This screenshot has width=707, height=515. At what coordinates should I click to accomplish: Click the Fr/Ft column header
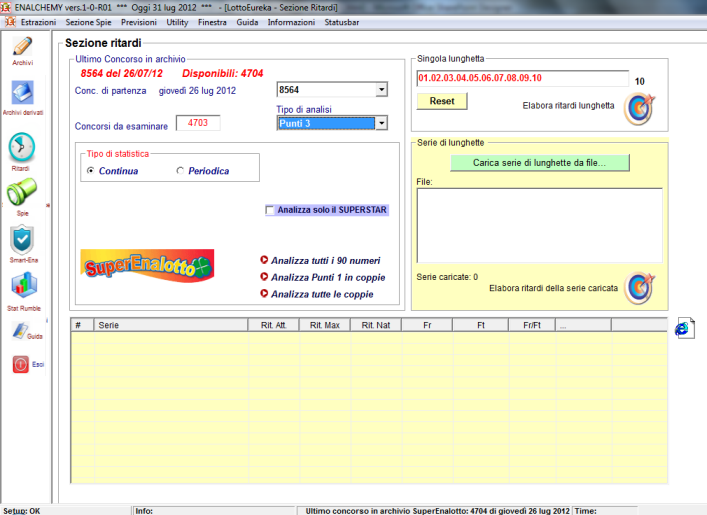(532, 325)
